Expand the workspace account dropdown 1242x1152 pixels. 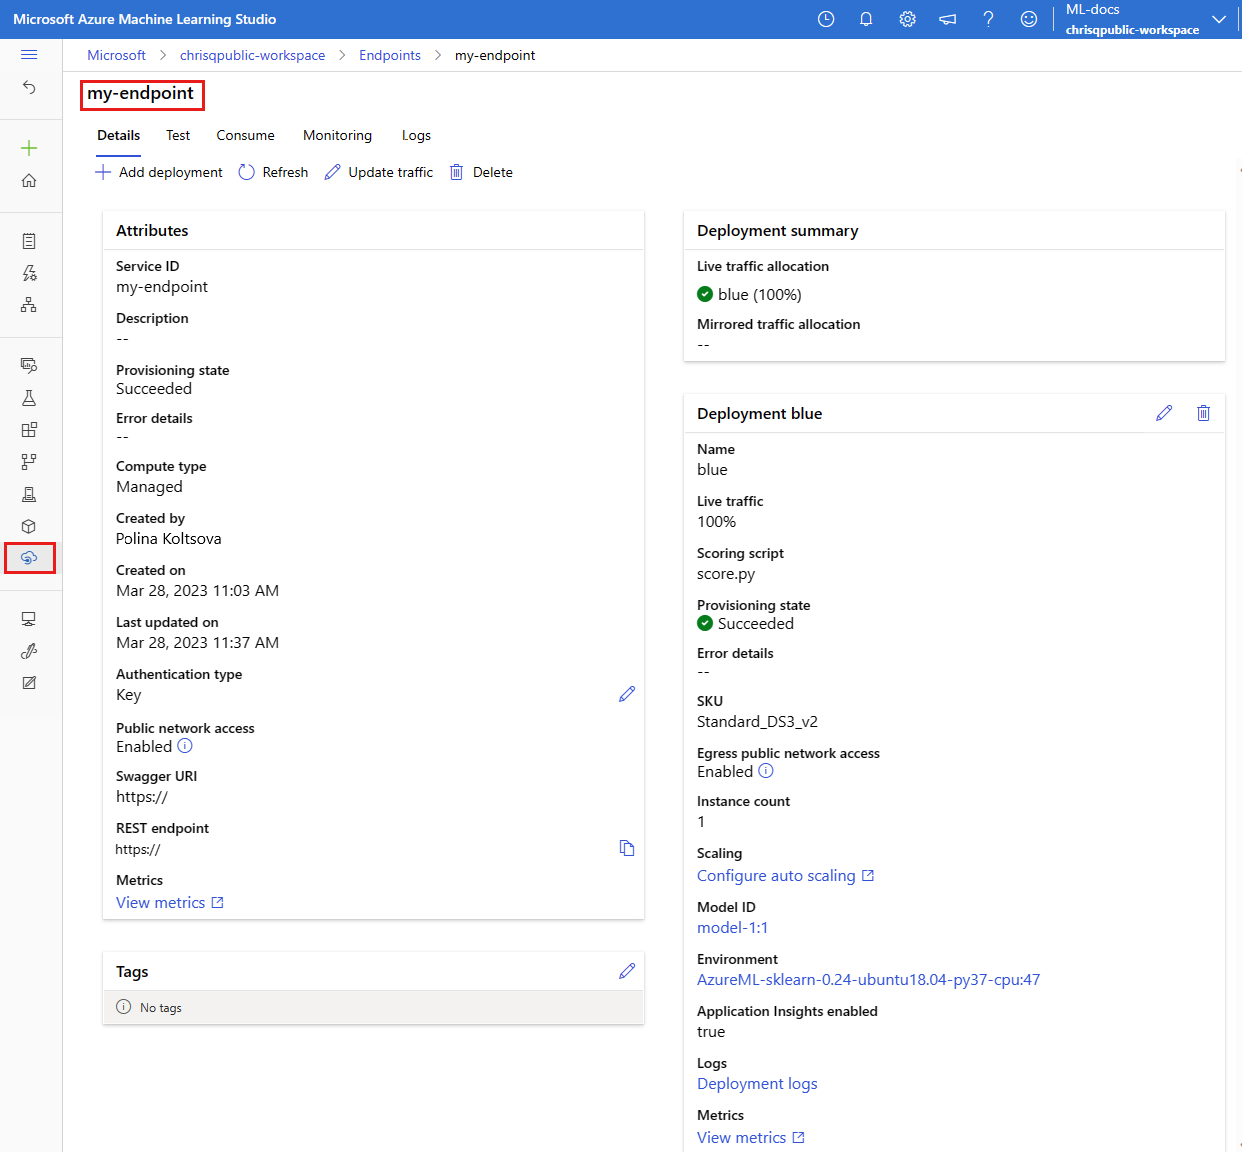coord(1218,19)
